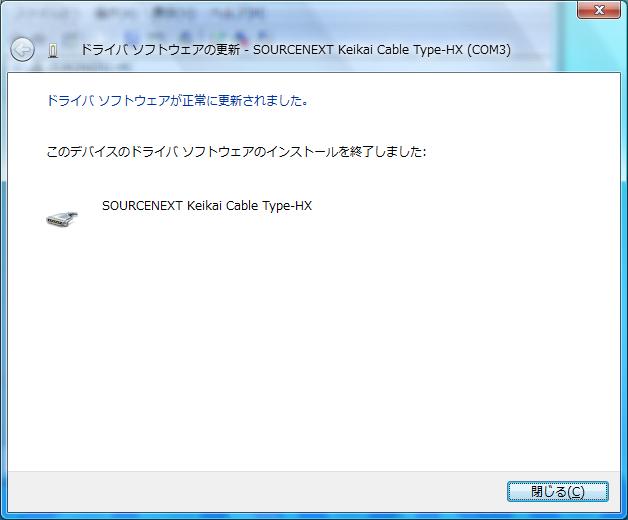Click the serial cable device icon

coord(62,219)
